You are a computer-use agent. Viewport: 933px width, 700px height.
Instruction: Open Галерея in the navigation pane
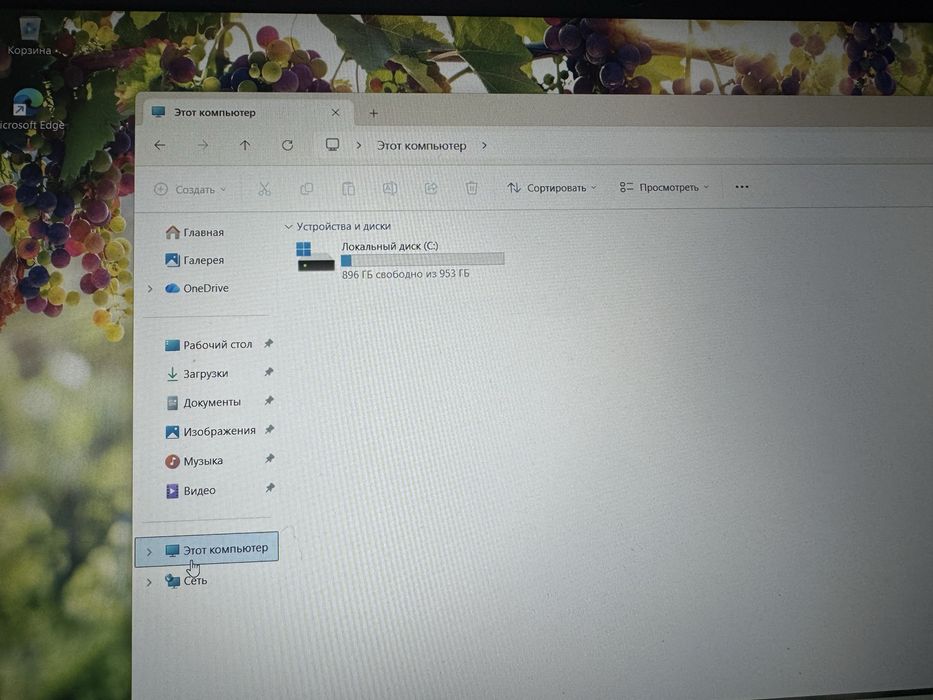pyautogui.click(x=195, y=260)
